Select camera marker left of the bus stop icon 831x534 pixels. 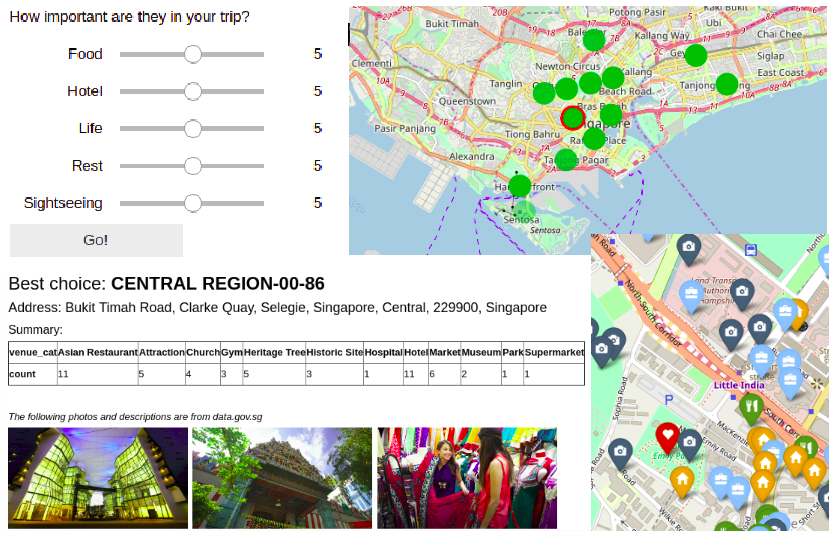688,247
